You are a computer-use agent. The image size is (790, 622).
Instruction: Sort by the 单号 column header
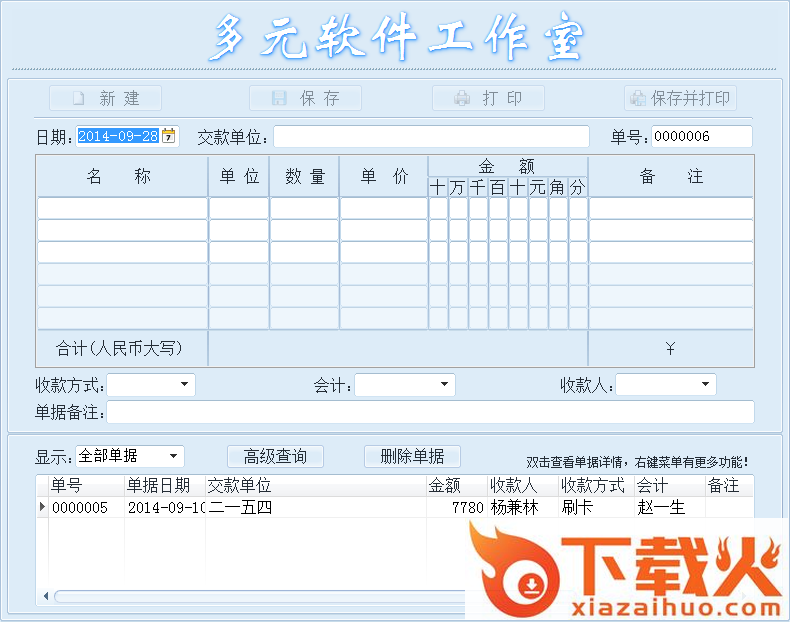pos(86,485)
